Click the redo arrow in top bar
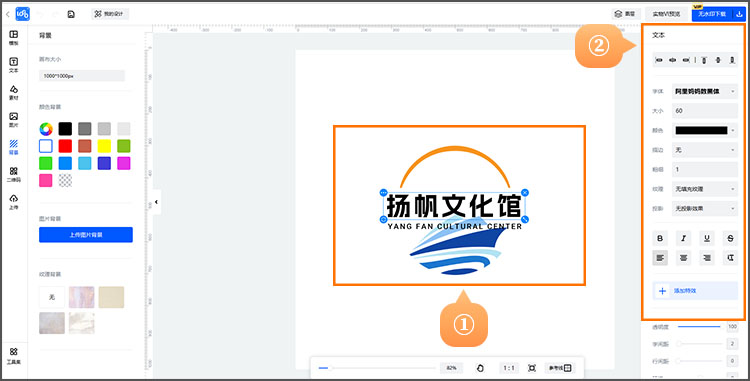Screen dimensions: 750x381 (x=55, y=14)
